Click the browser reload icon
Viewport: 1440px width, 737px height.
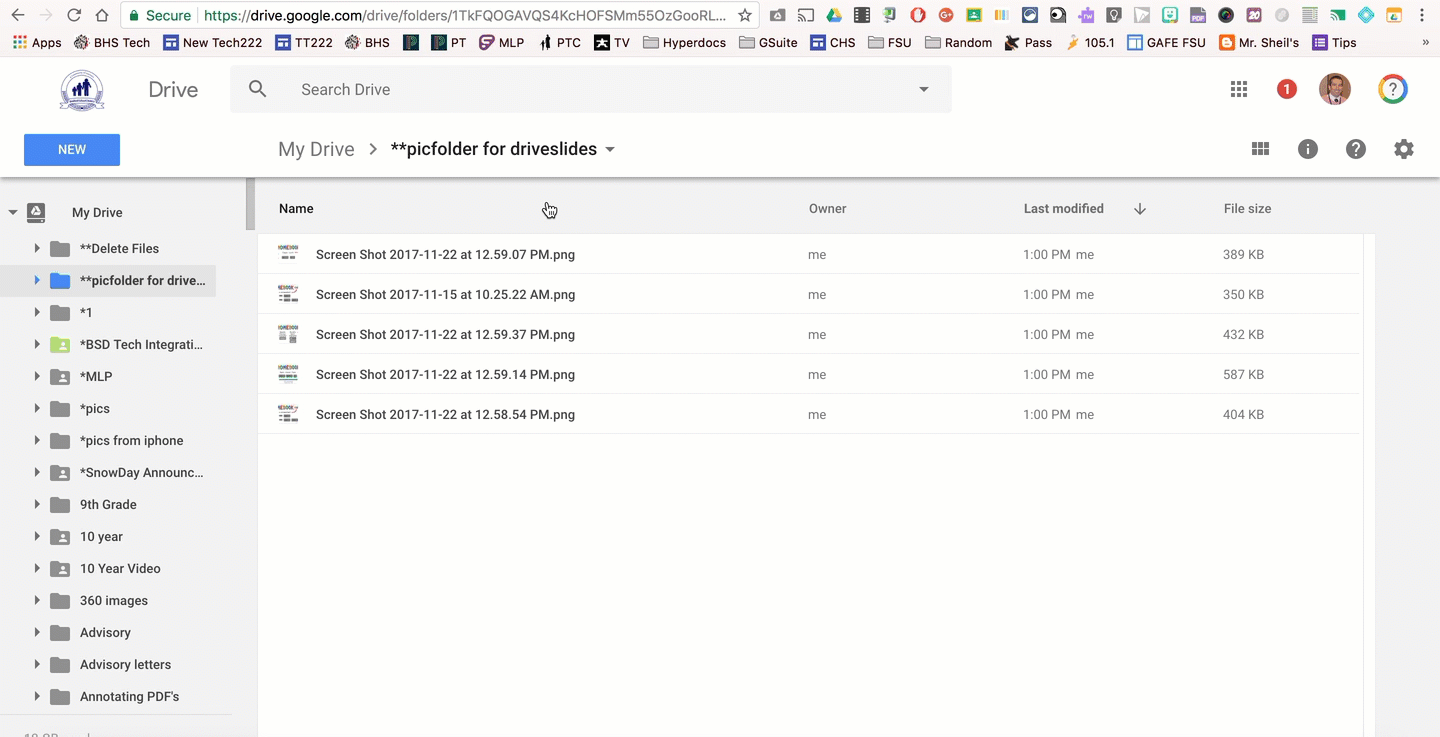[x=73, y=15]
